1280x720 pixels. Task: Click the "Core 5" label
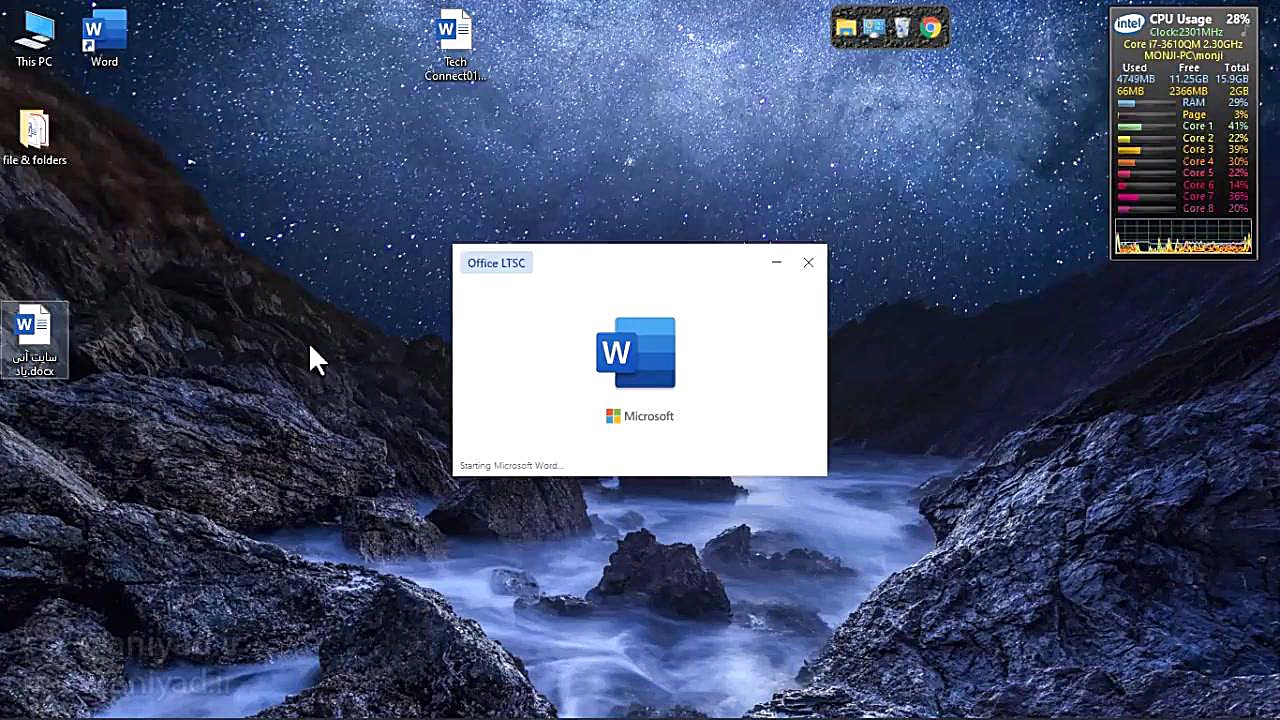(1198, 174)
